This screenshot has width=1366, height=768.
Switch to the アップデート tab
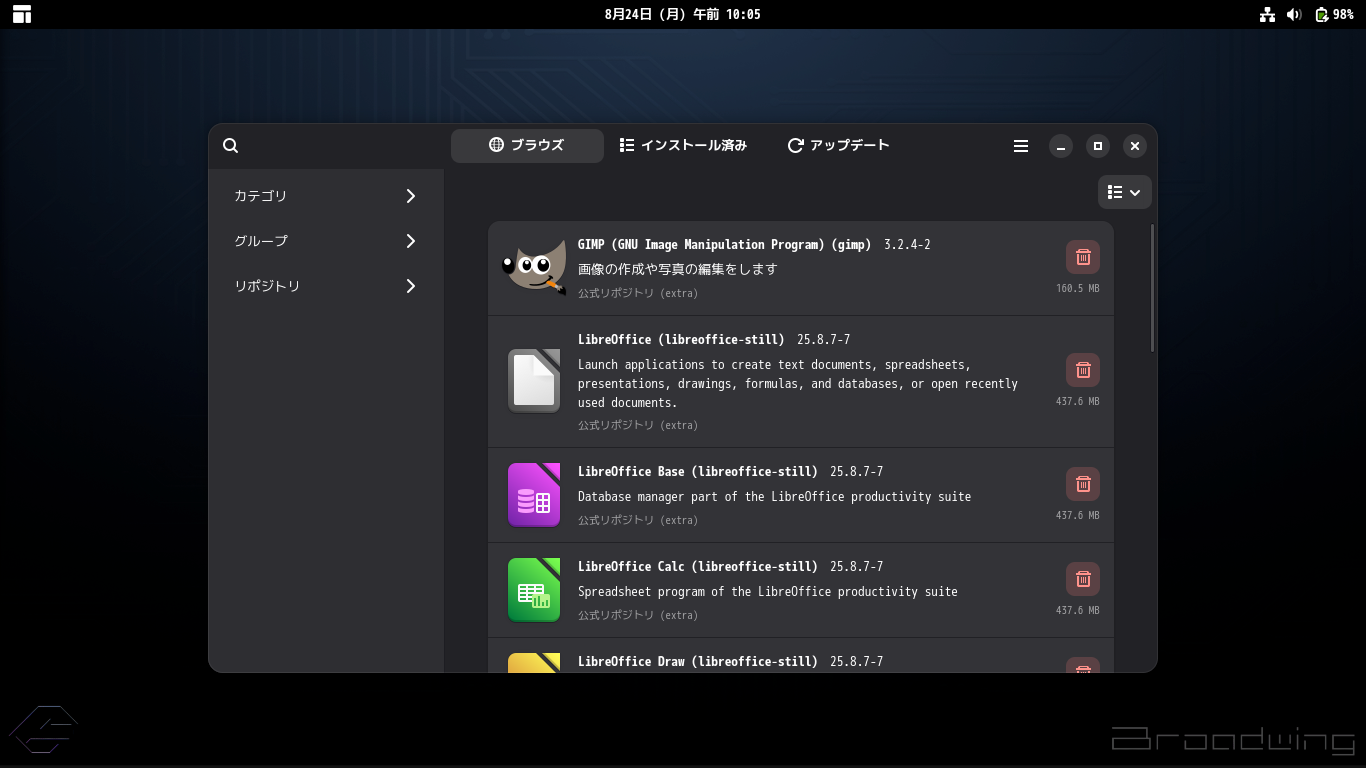(838, 146)
